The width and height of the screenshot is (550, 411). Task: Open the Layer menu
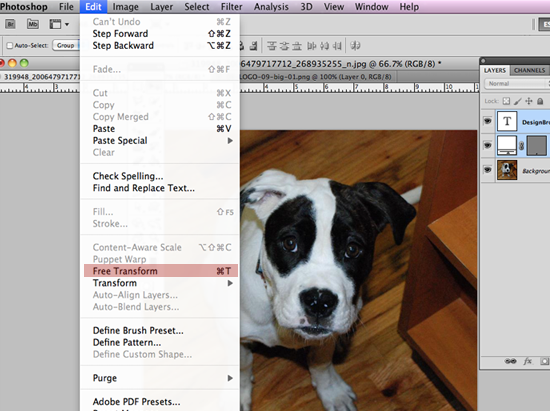click(x=162, y=7)
